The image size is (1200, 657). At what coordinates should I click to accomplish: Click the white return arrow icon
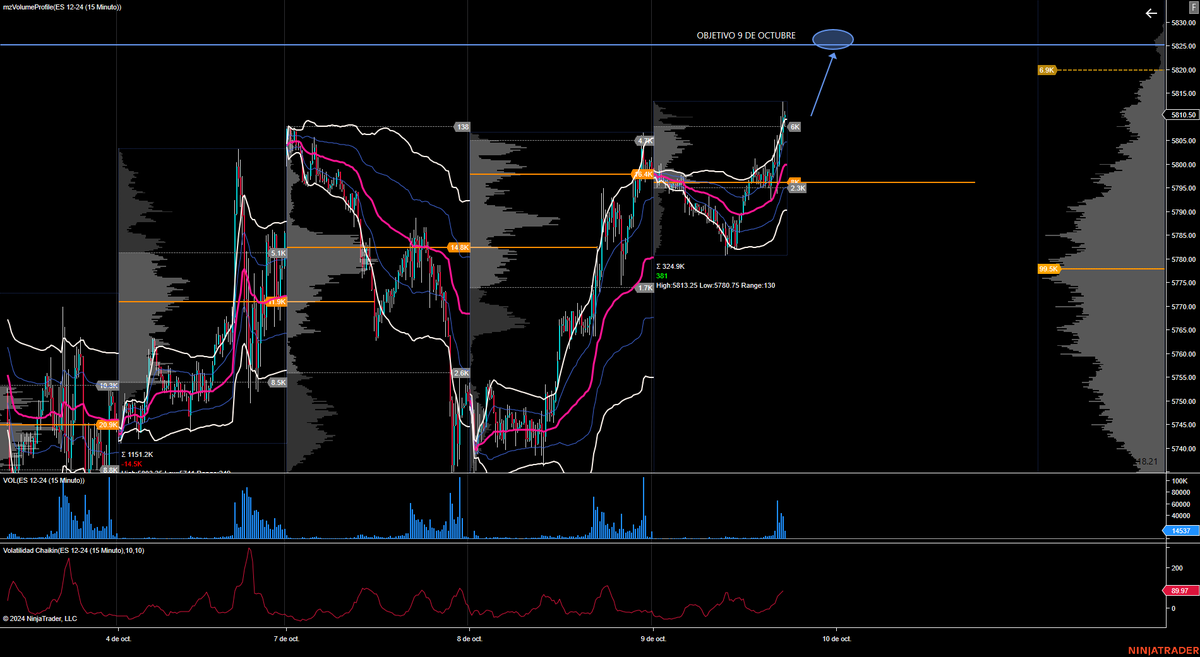[1150, 13]
